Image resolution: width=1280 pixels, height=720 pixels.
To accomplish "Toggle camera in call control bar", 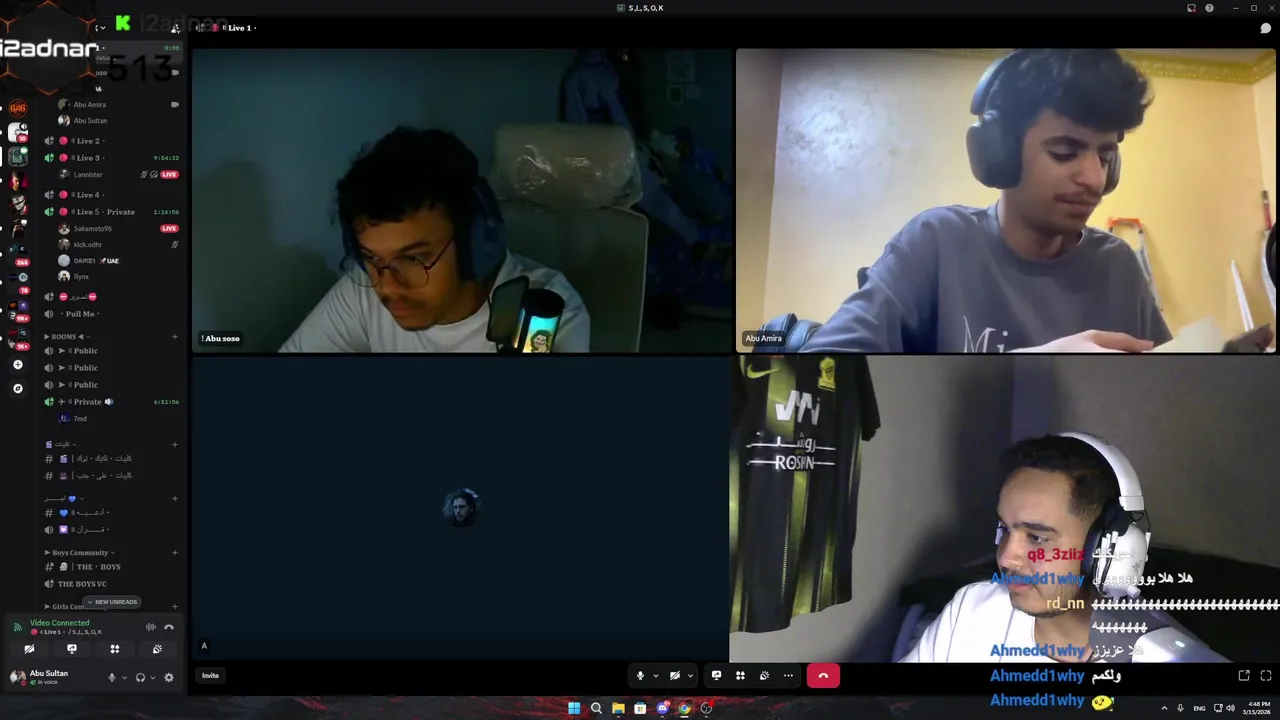I will point(675,676).
